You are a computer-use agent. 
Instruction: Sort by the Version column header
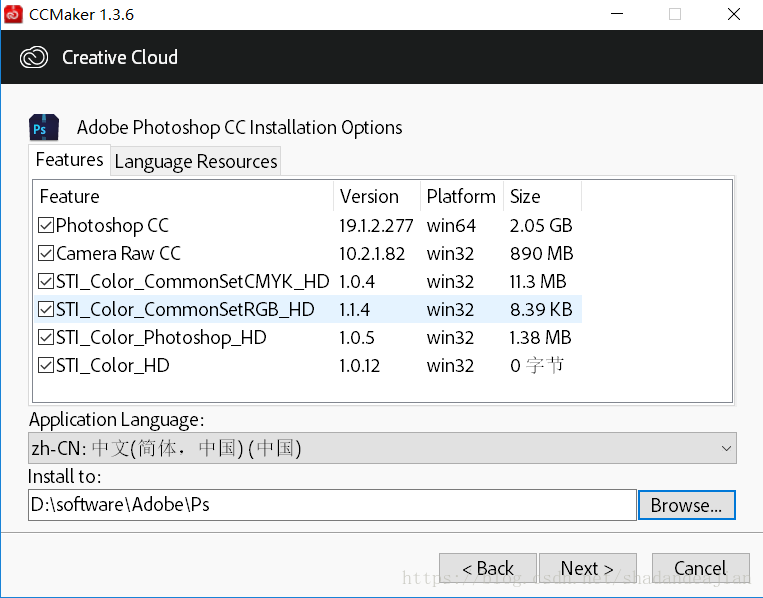377,196
